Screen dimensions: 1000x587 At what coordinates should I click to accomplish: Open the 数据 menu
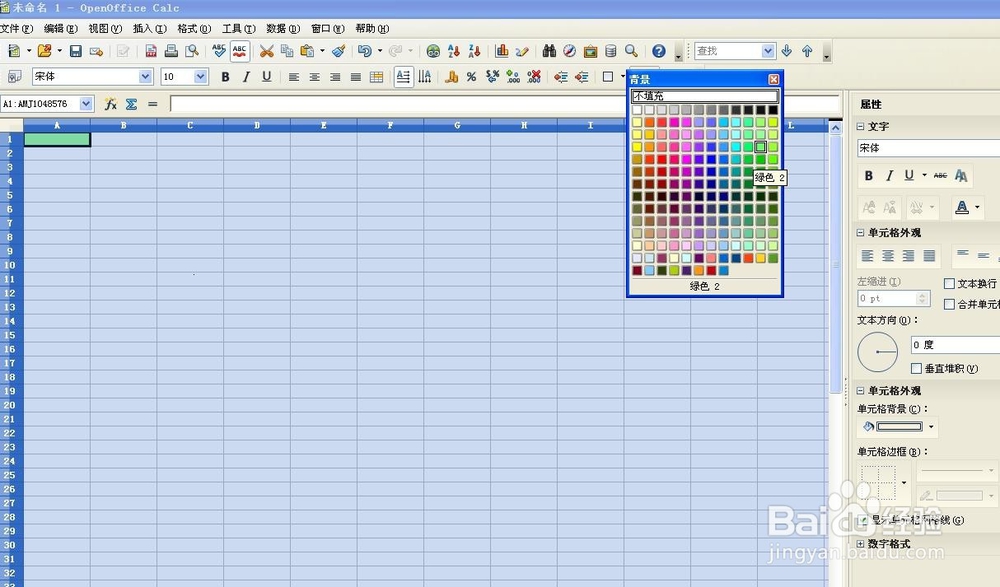pyautogui.click(x=283, y=29)
